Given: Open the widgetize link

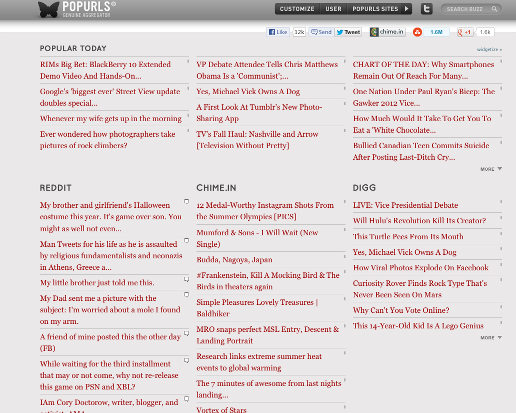Looking at the screenshot, I should click(x=489, y=49).
